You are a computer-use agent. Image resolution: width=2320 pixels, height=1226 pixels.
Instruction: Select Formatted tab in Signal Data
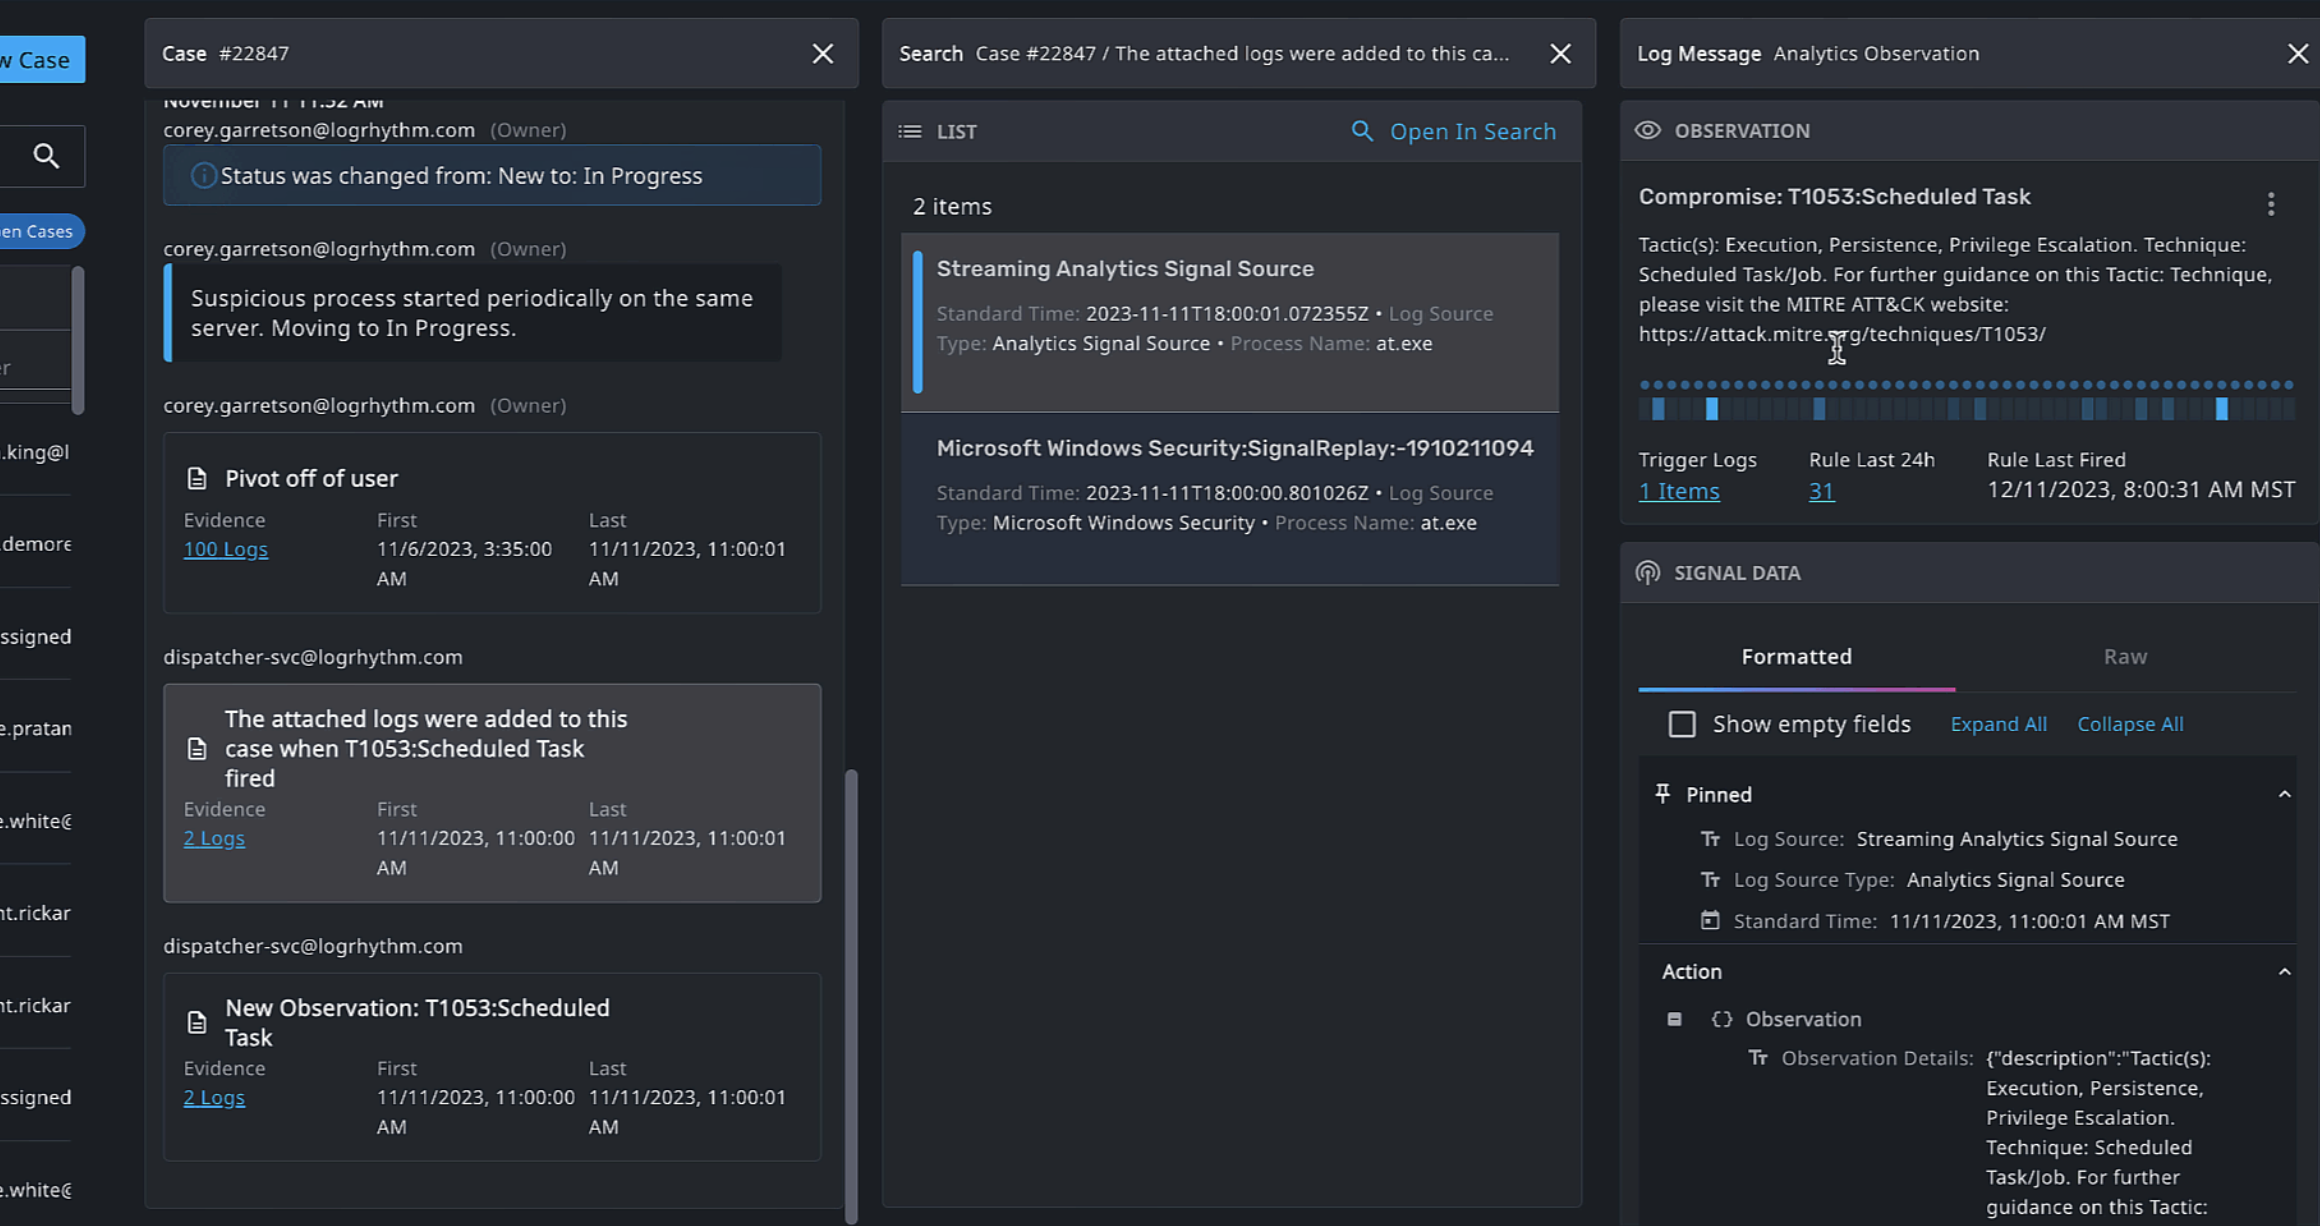(x=1797, y=655)
